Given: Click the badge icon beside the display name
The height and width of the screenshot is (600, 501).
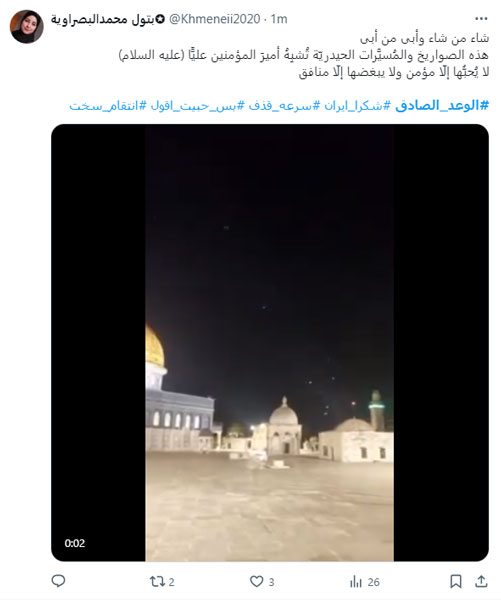Looking at the screenshot, I should point(161,19).
